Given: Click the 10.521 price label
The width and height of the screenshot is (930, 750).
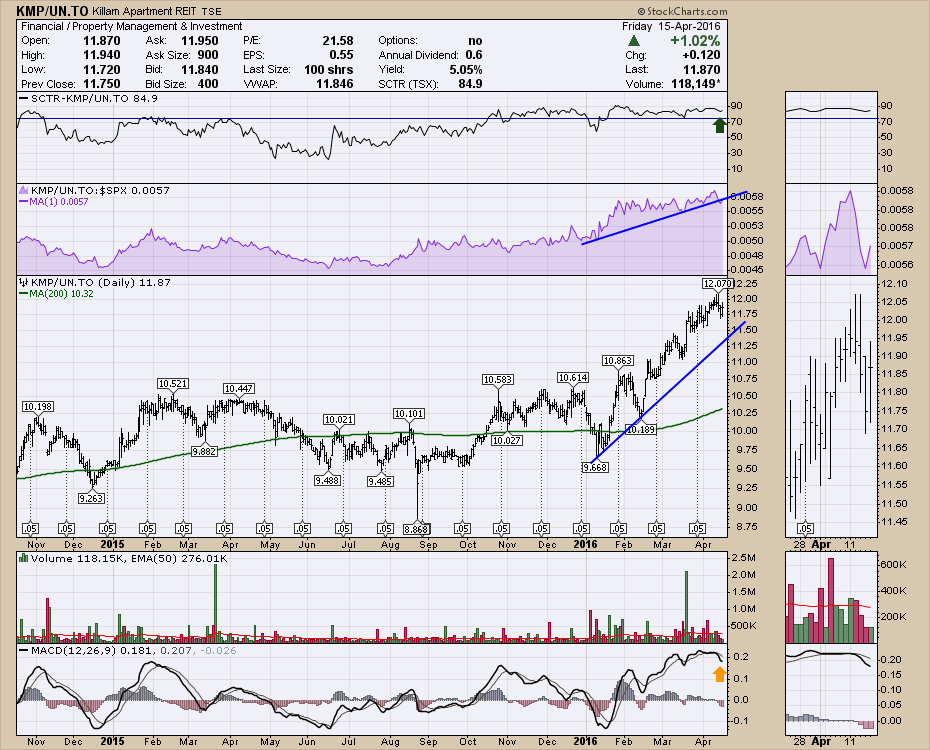Looking at the screenshot, I should [173, 384].
